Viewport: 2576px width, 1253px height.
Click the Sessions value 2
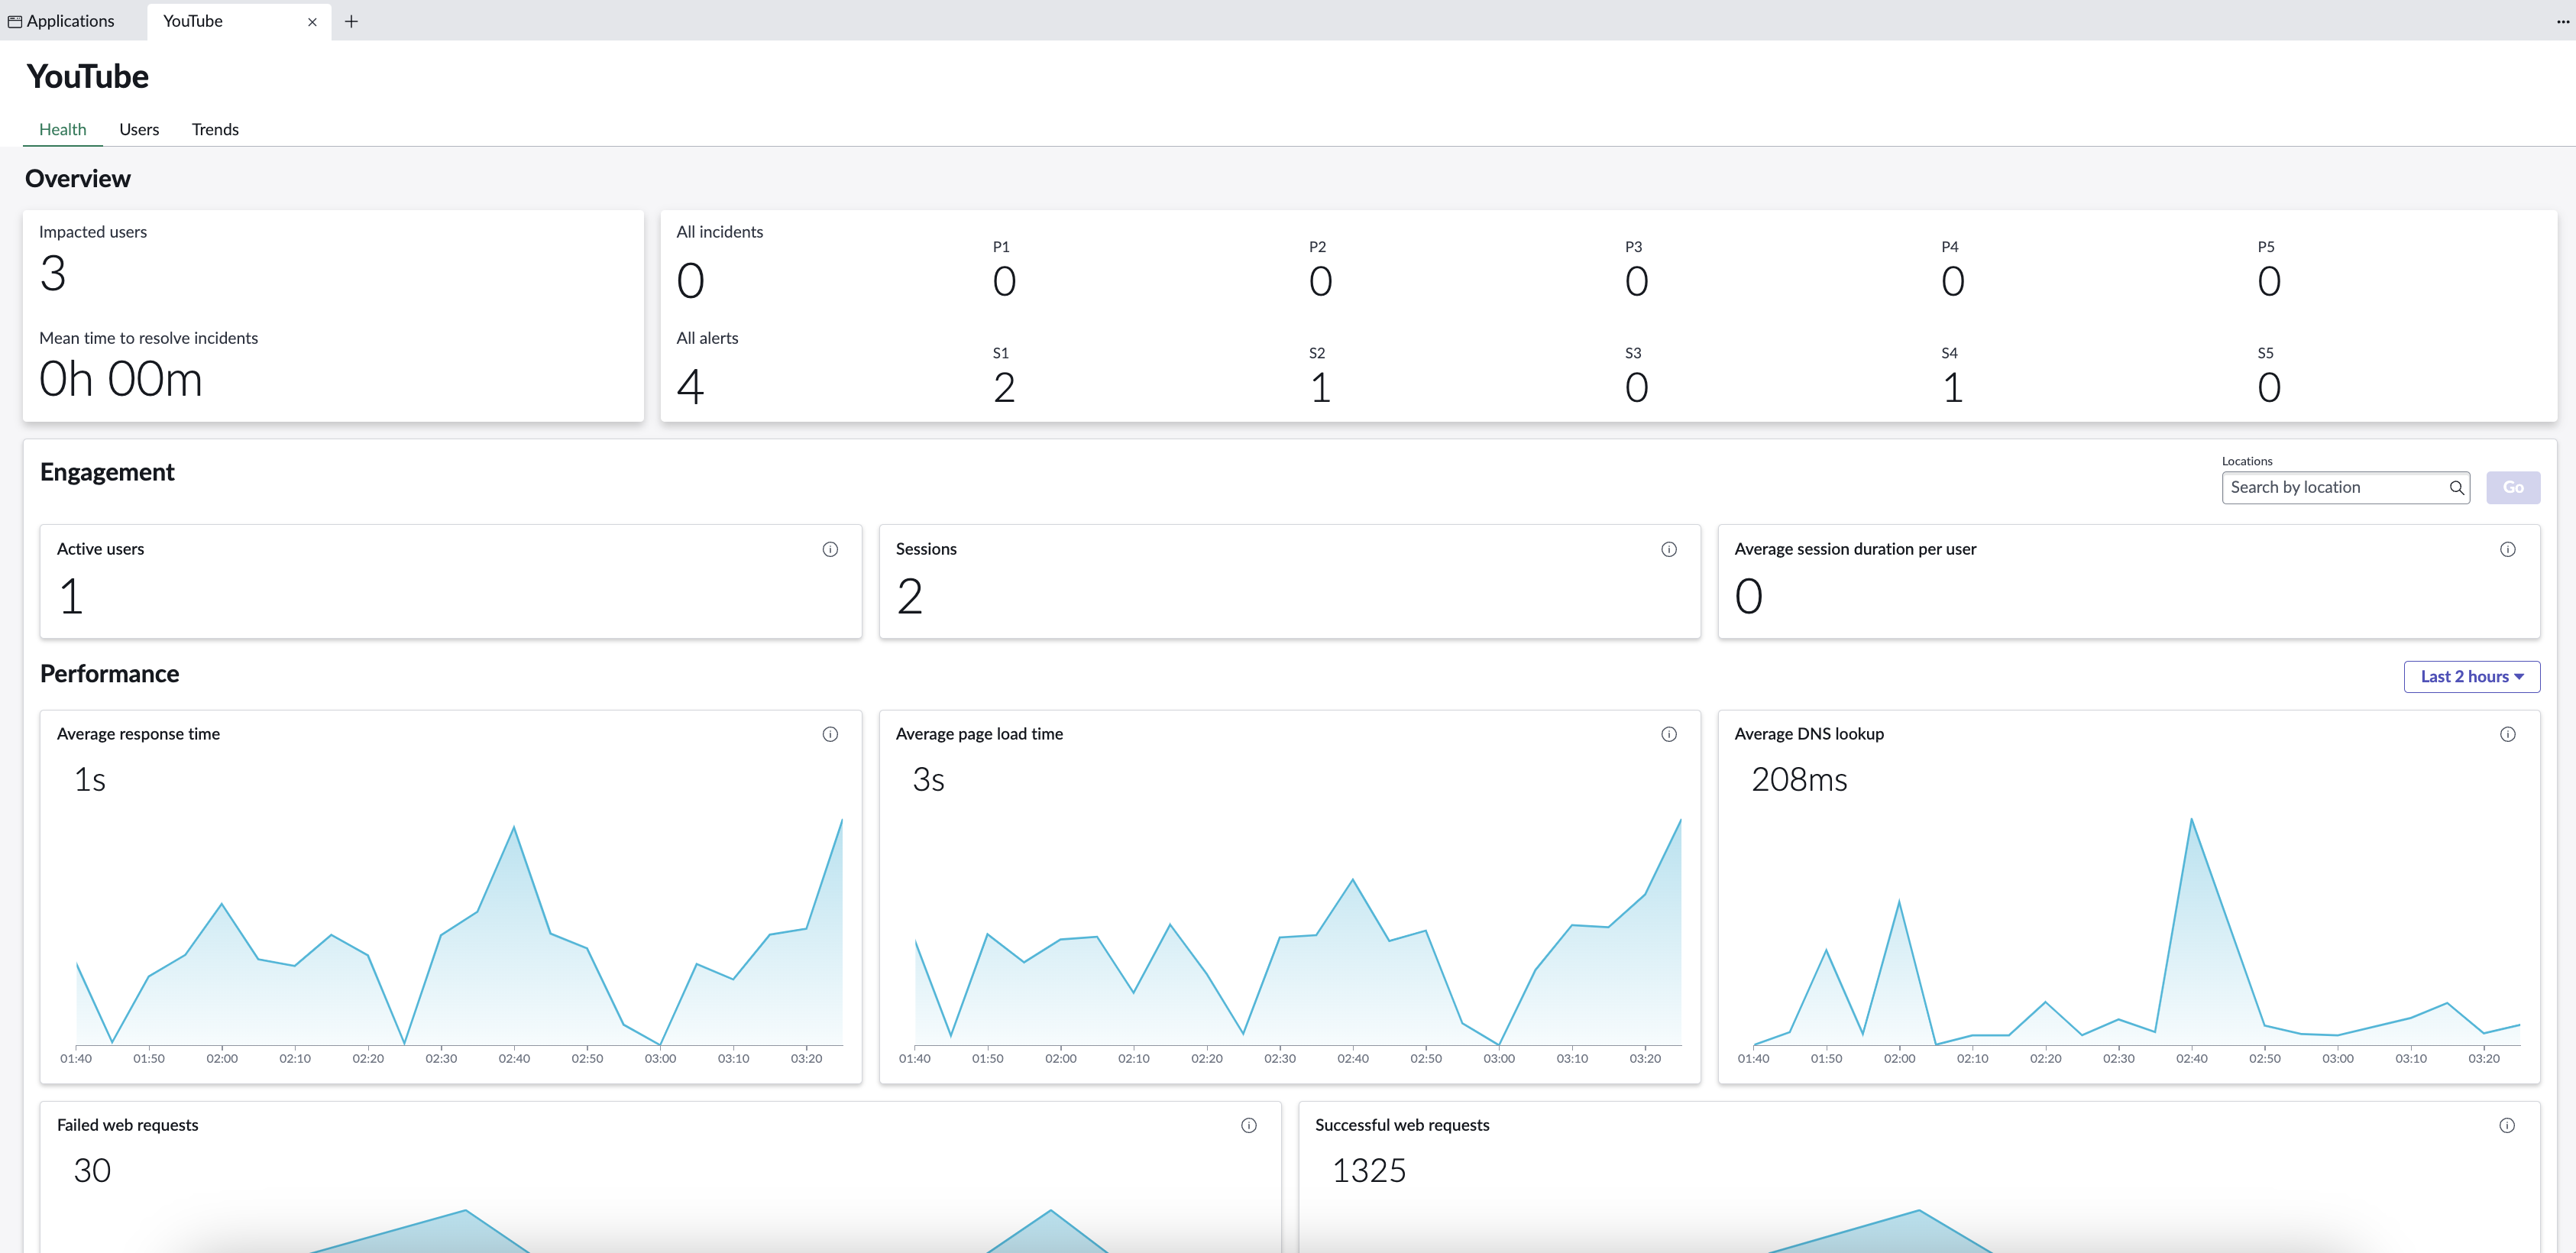pos(909,597)
